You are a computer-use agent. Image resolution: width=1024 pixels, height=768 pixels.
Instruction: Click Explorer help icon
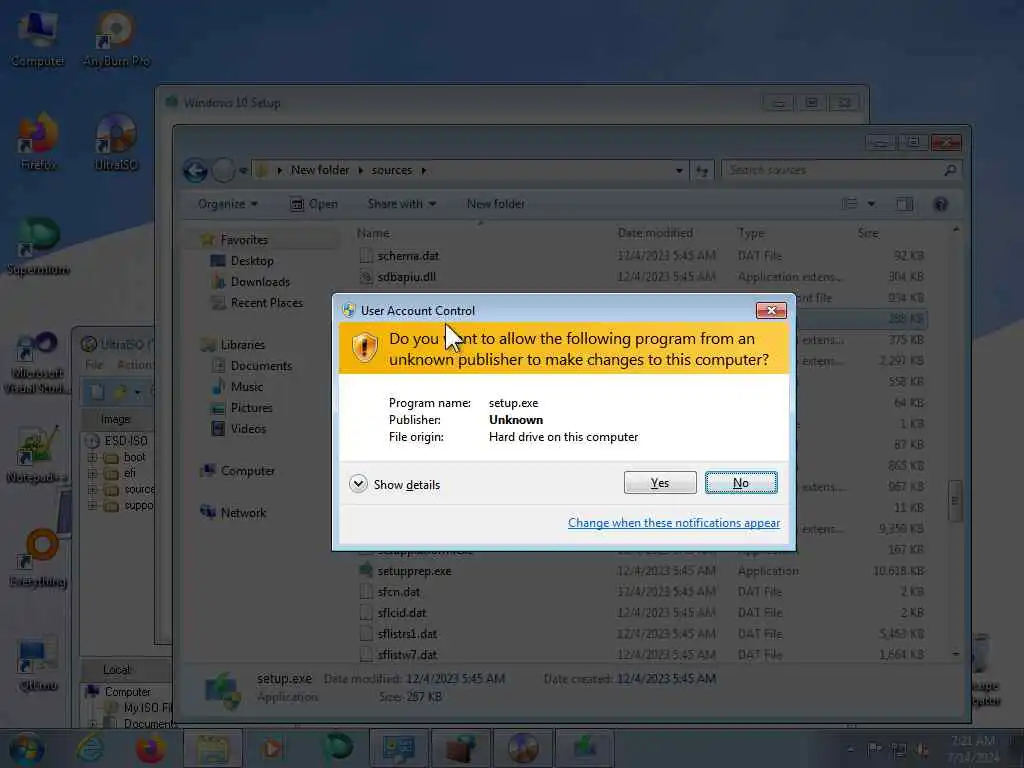[940, 204]
